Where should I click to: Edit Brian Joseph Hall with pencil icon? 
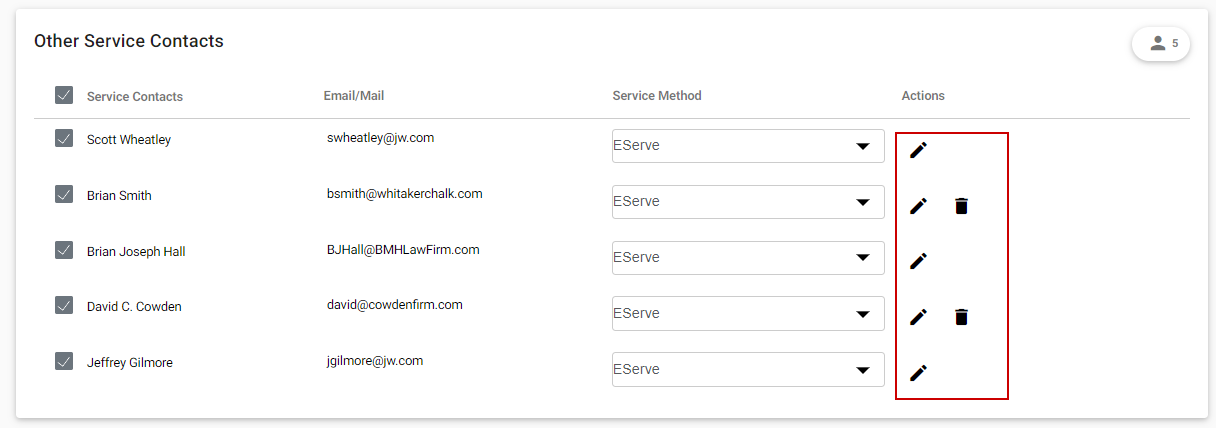pos(918,261)
